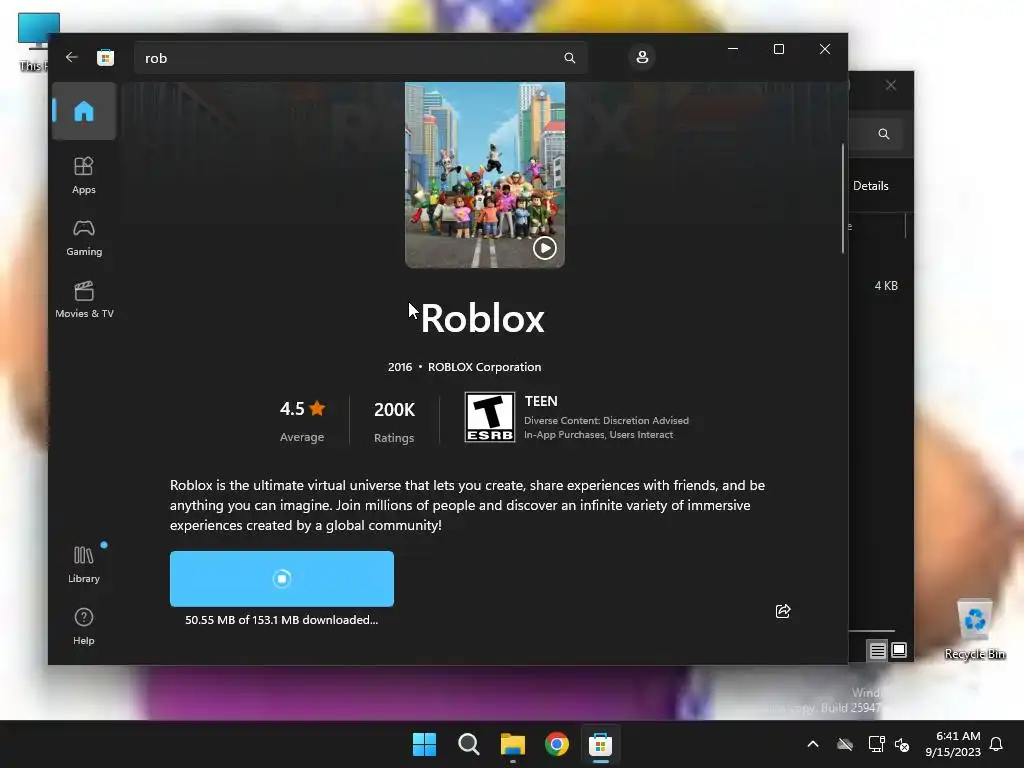Open taskbar Search
Image resolution: width=1024 pixels, height=768 pixels.
[x=468, y=744]
